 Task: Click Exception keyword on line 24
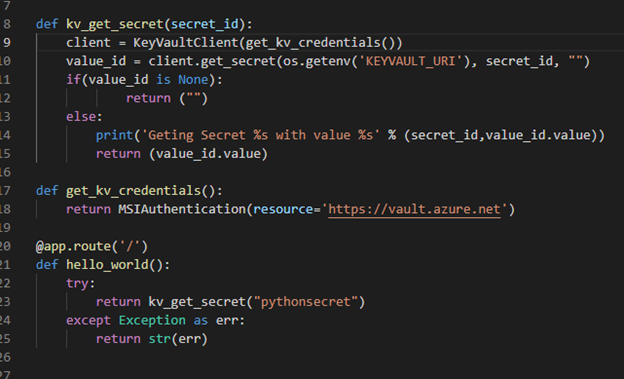(152, 320)
